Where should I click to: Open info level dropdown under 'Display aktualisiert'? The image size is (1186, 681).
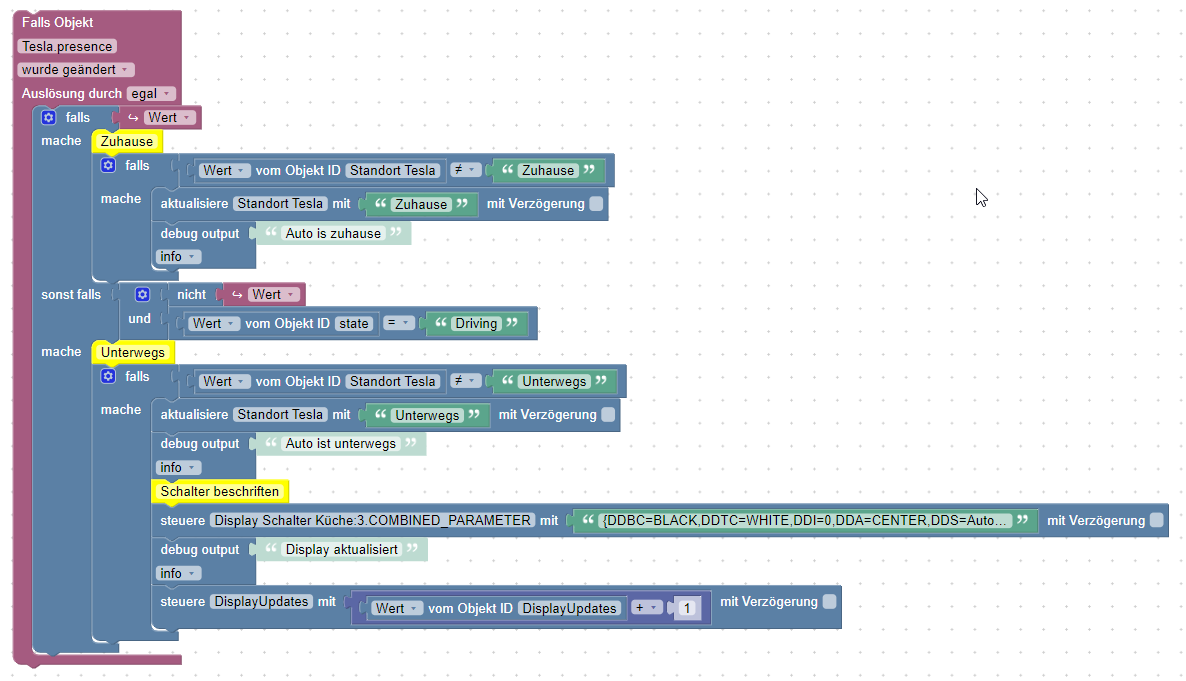click(x=179, y=574)
